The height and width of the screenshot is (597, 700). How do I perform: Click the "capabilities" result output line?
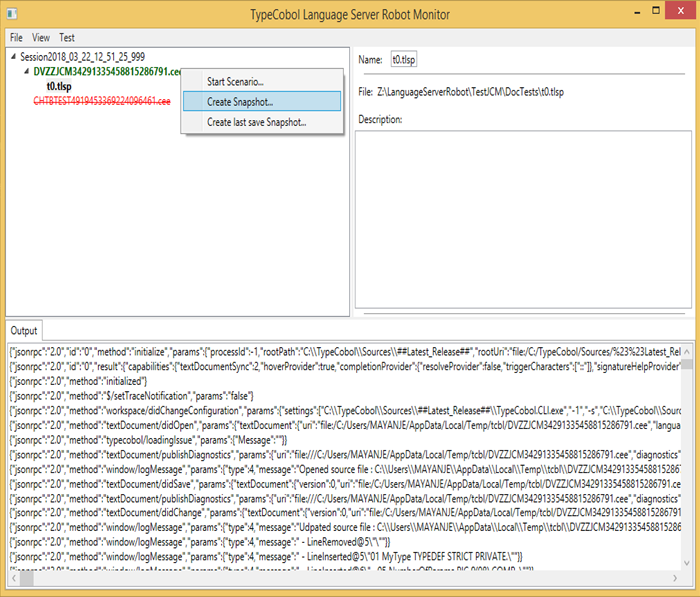point(345,367)
